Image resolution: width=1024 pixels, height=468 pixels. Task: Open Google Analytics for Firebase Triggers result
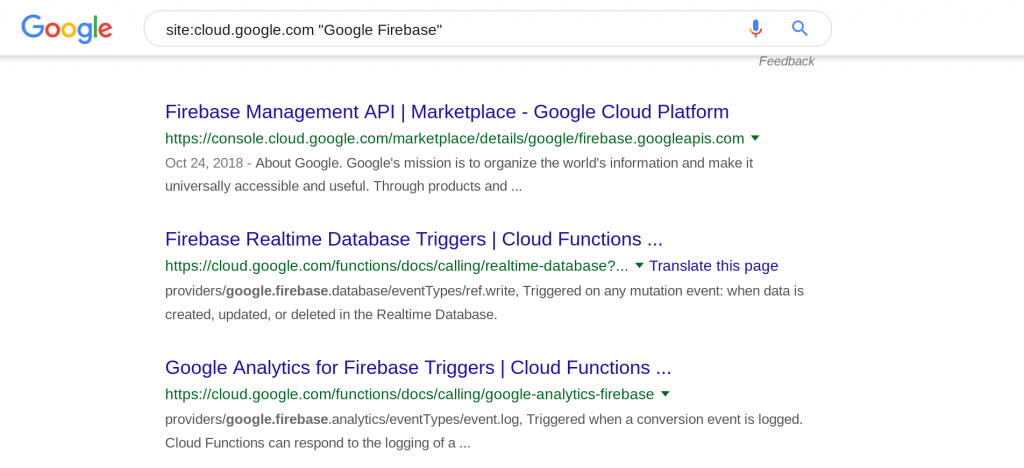coord(418,367)
